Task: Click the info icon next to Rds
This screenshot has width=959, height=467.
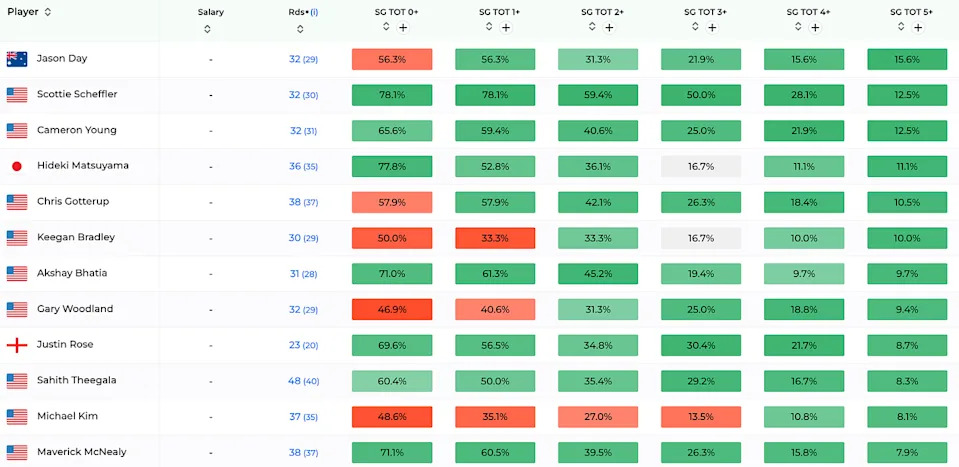Action: point(314,12)
